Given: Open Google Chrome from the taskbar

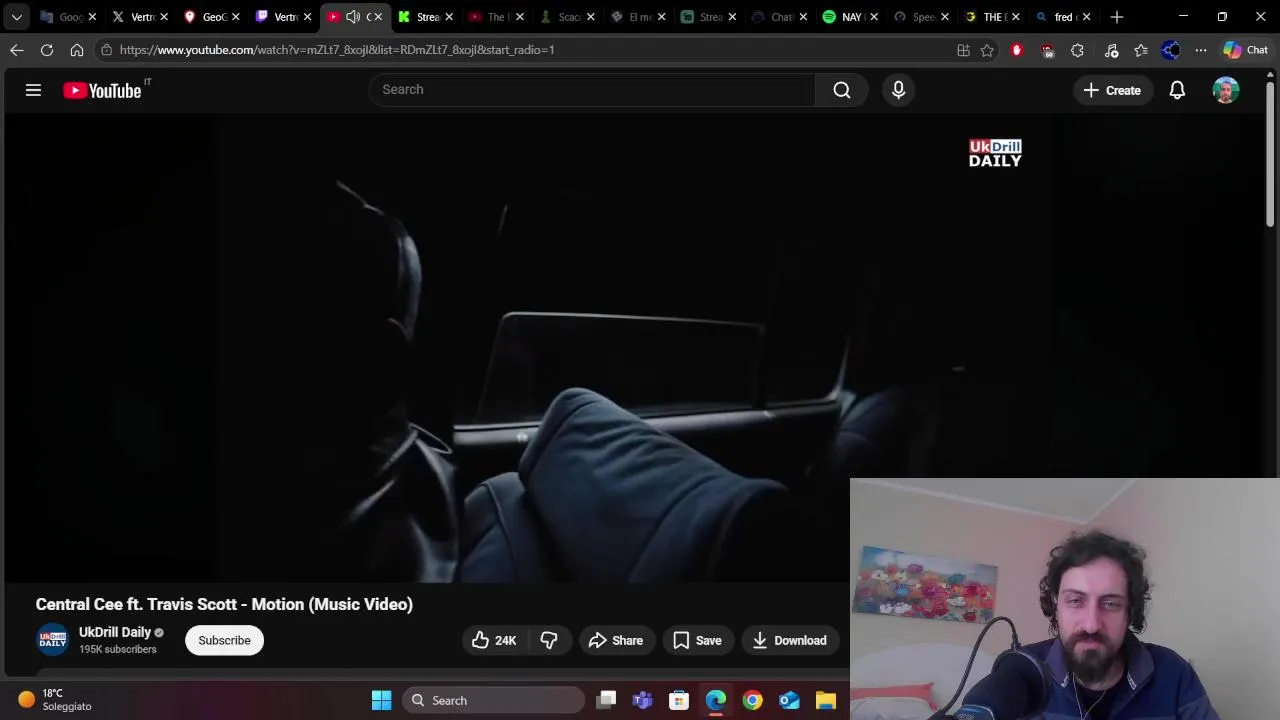Looking at the screenshot, I should pos(752,700).
